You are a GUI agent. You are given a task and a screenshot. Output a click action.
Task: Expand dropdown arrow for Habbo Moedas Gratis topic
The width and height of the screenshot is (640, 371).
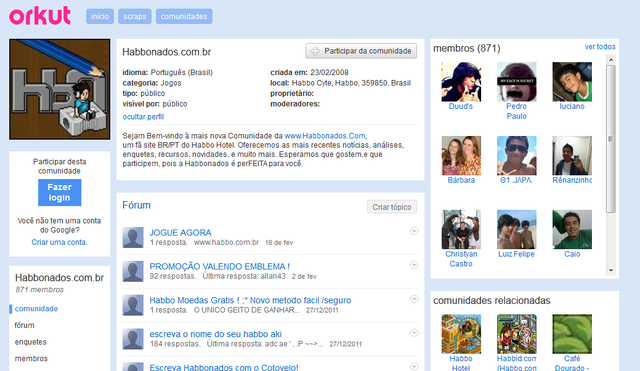tap(414, 299)
